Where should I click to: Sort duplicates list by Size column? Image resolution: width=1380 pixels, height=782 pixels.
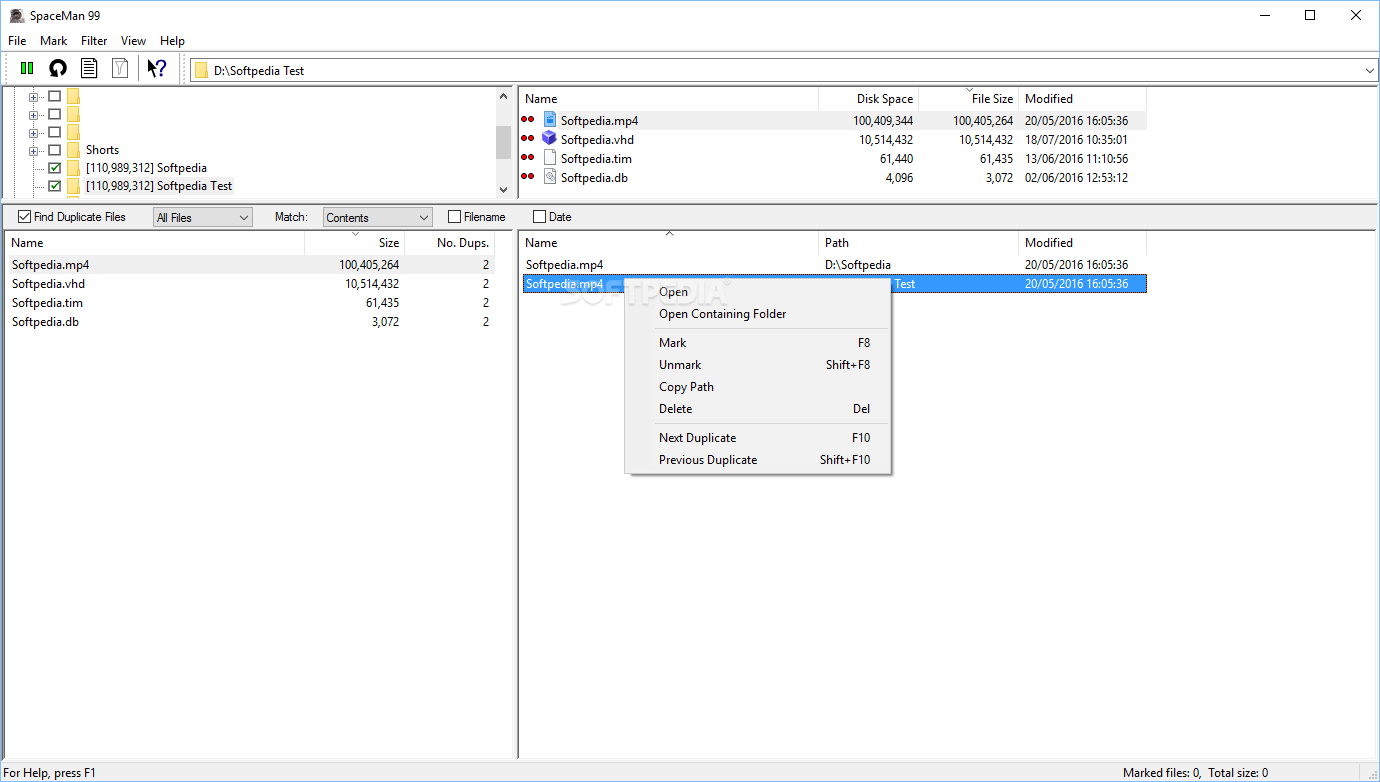(x=354, y=243)
